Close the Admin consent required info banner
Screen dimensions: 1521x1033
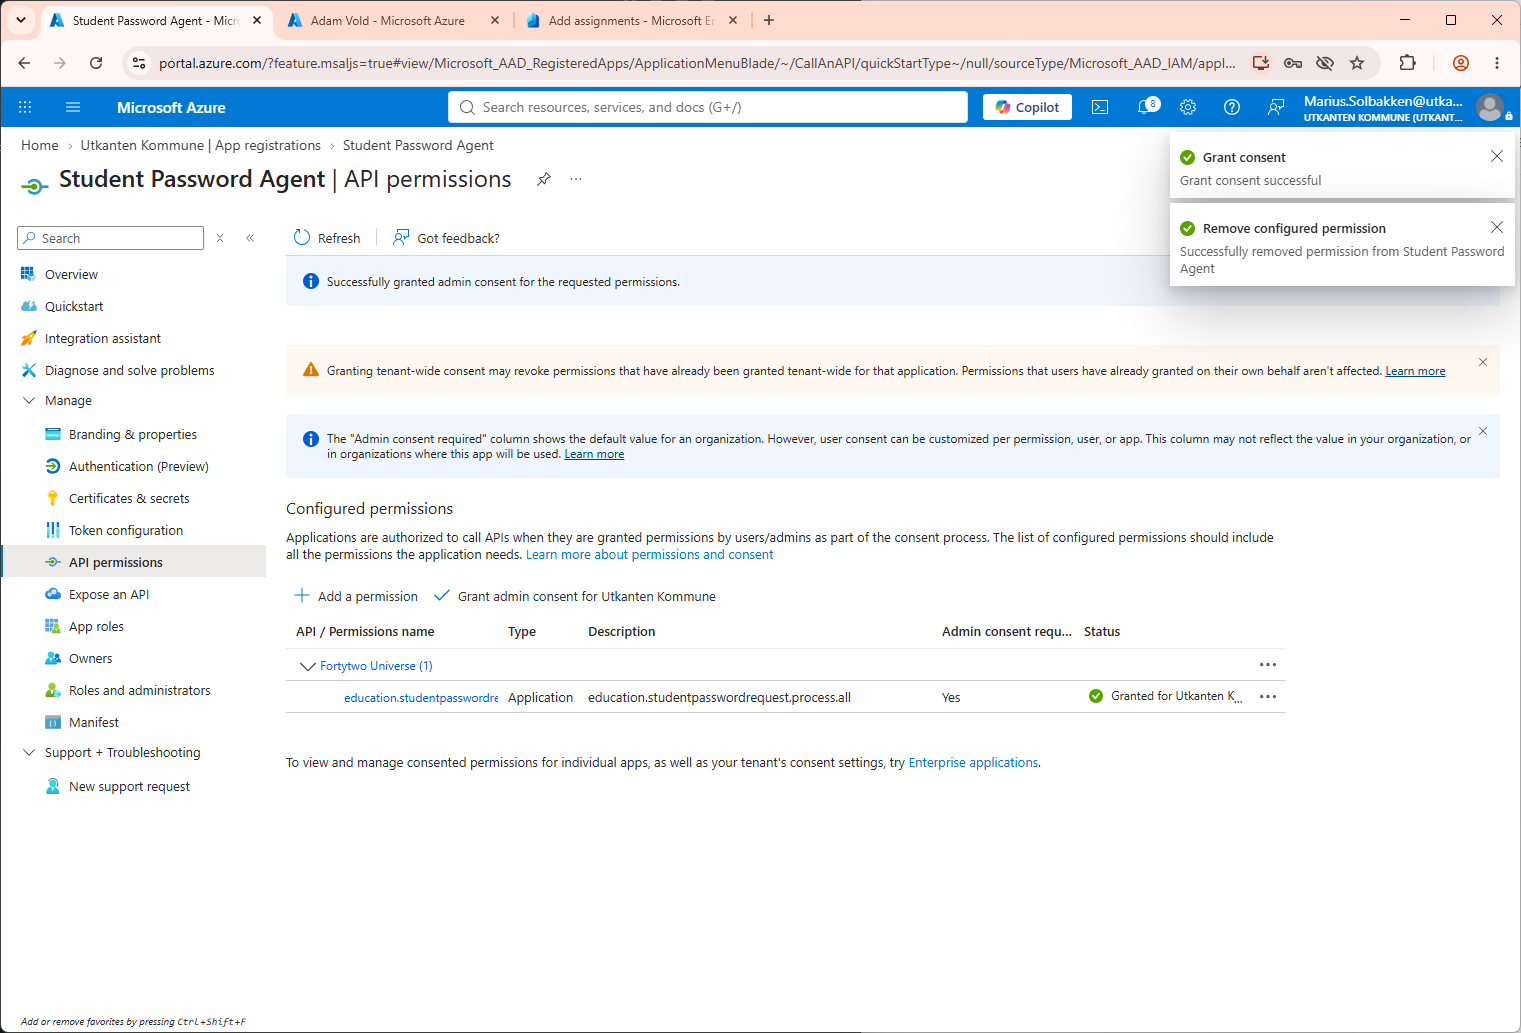[1483, 431]
